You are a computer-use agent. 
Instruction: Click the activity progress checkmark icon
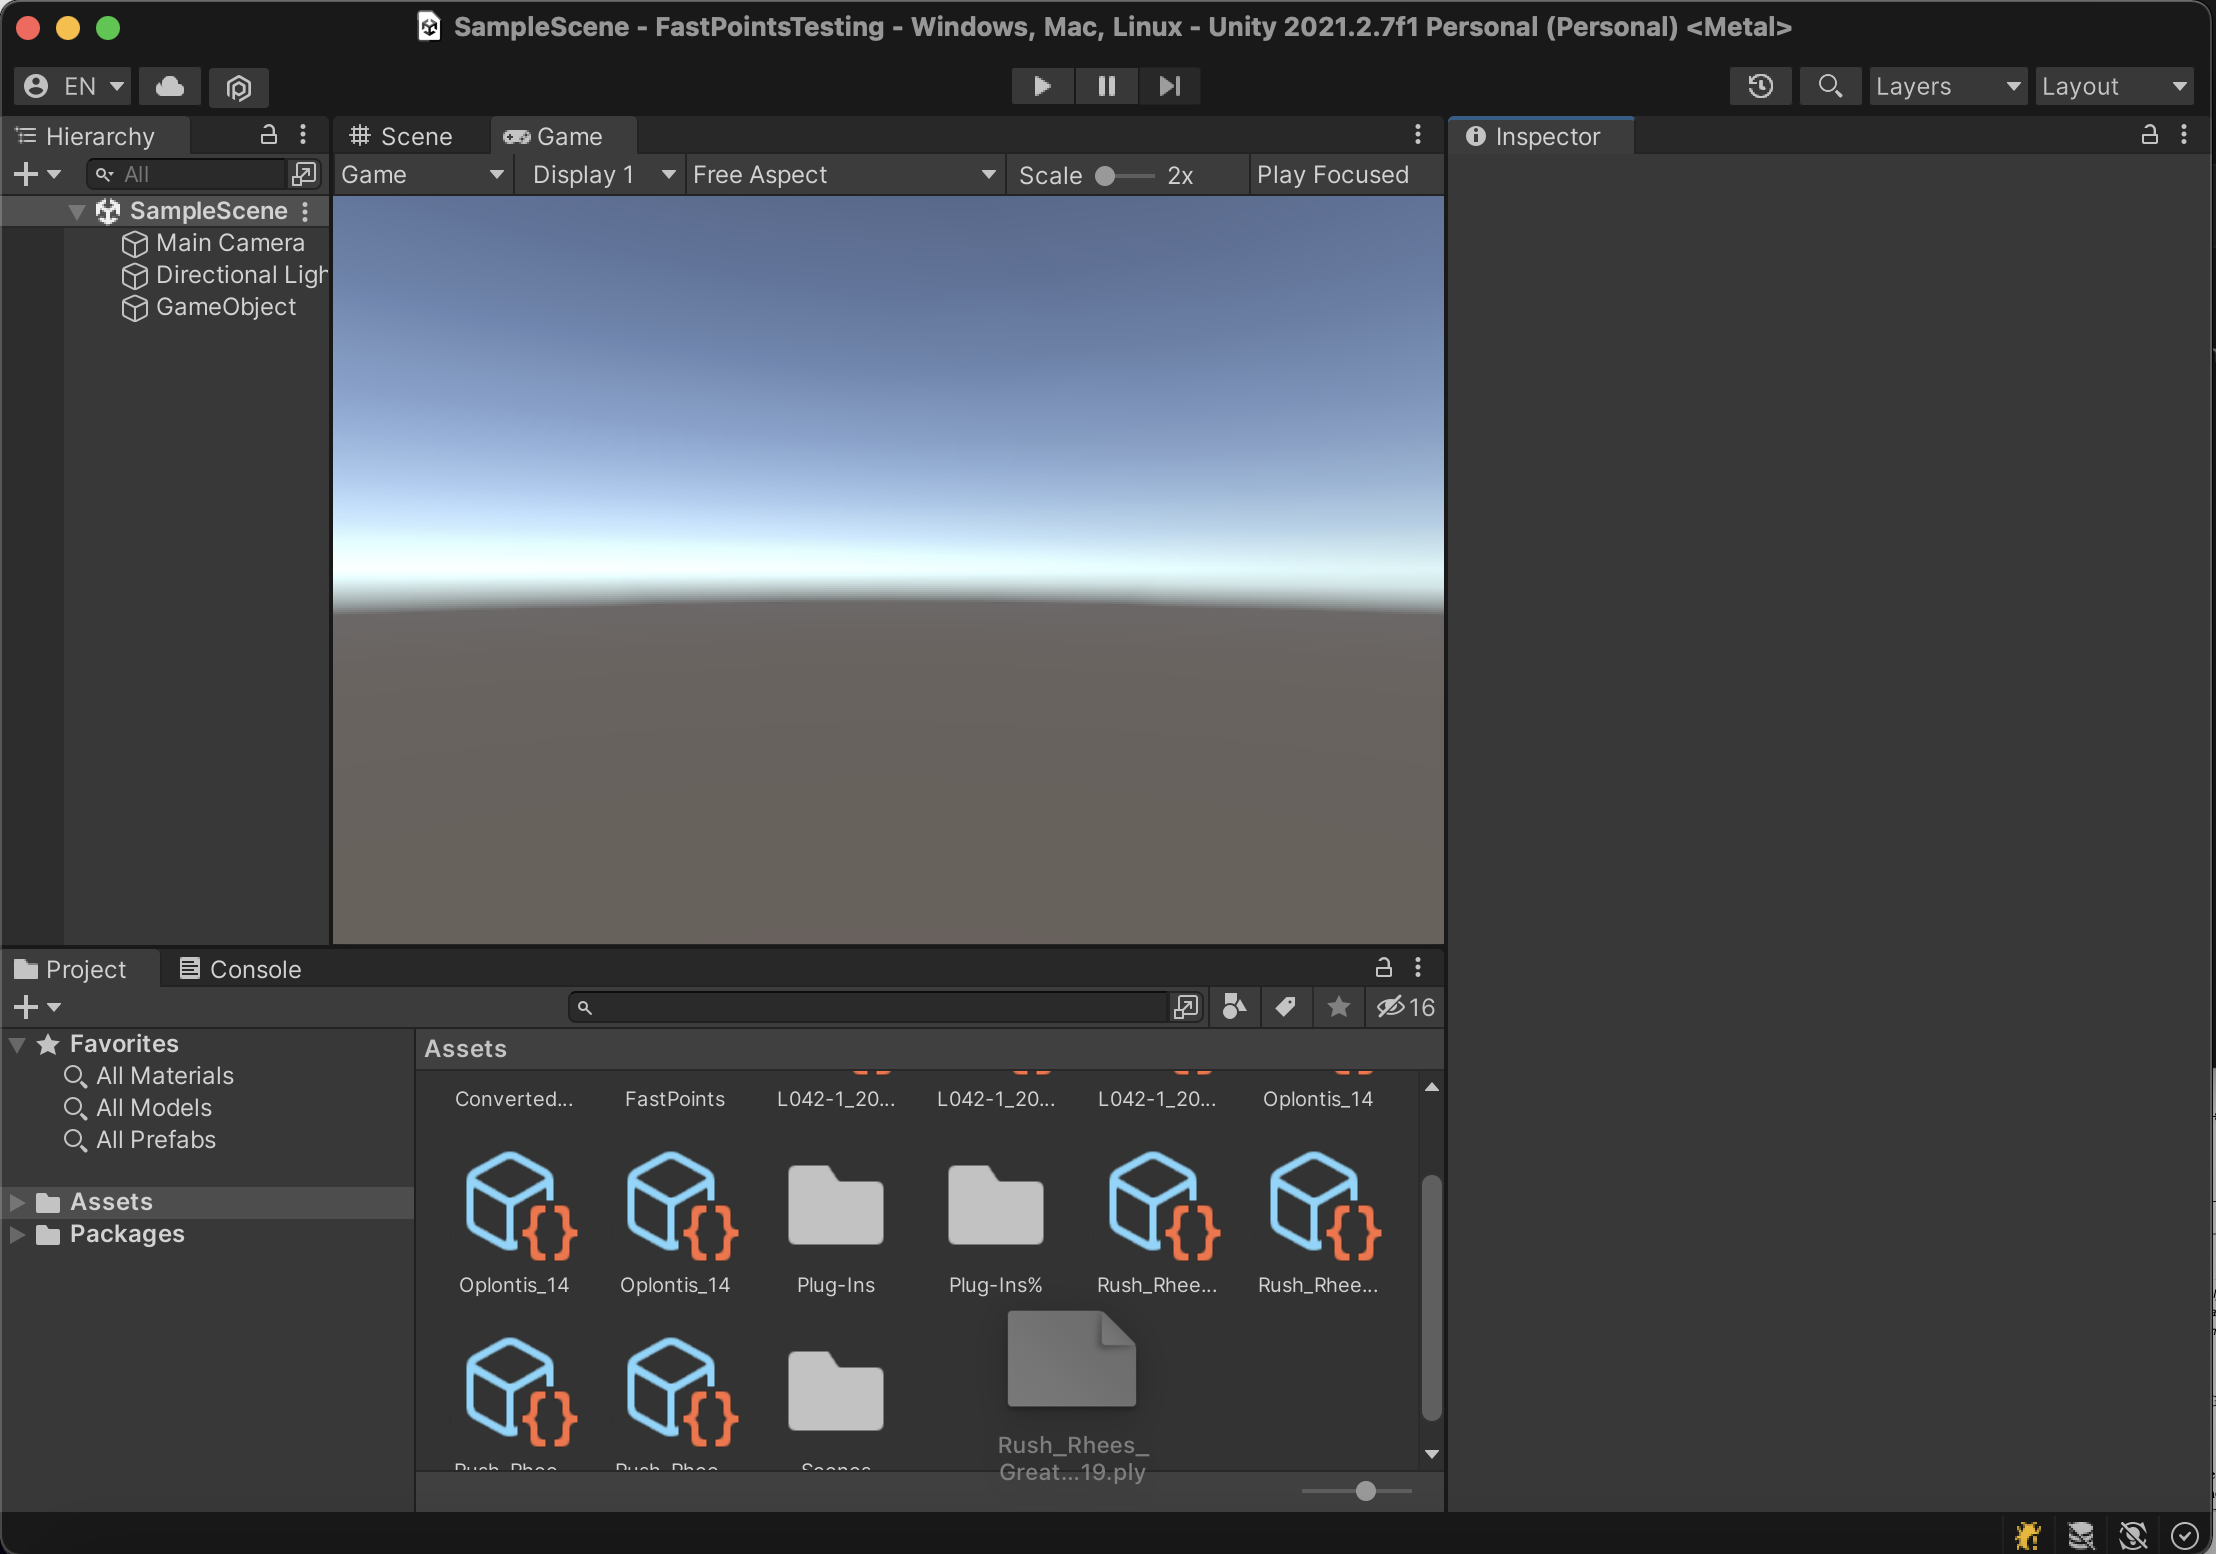point(2185,1535)
